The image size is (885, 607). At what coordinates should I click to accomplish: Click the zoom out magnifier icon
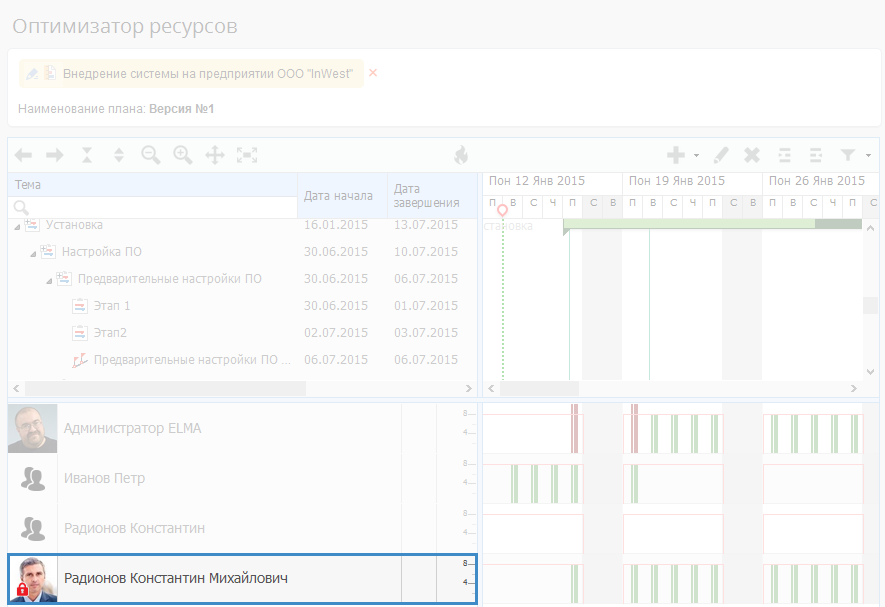pos(151,155)
